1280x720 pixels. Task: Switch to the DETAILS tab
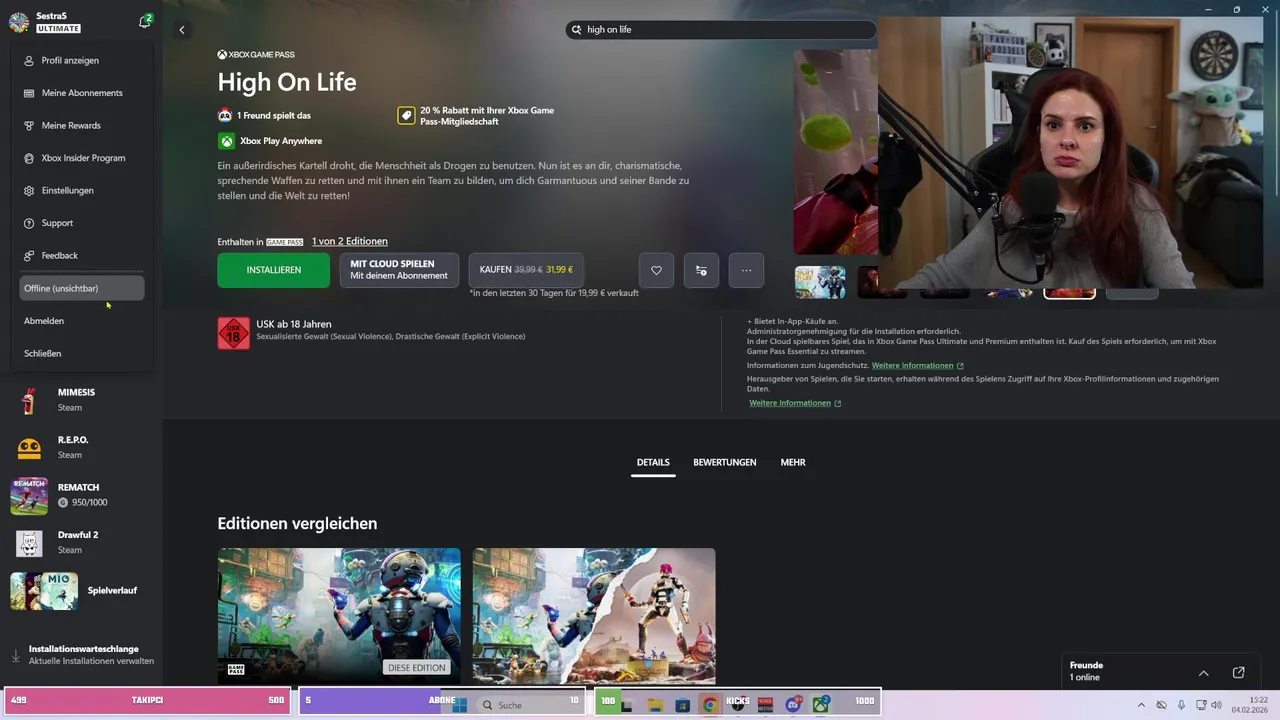[653, 462]
